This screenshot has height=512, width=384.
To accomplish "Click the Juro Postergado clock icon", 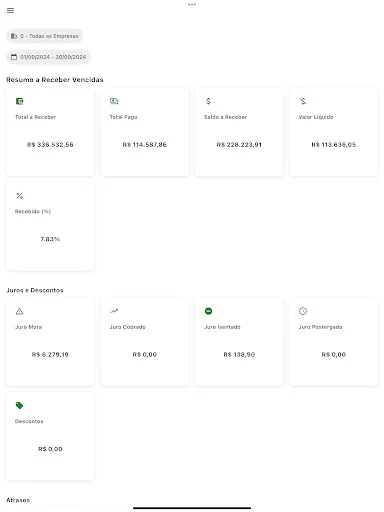I will pos(303,311).
